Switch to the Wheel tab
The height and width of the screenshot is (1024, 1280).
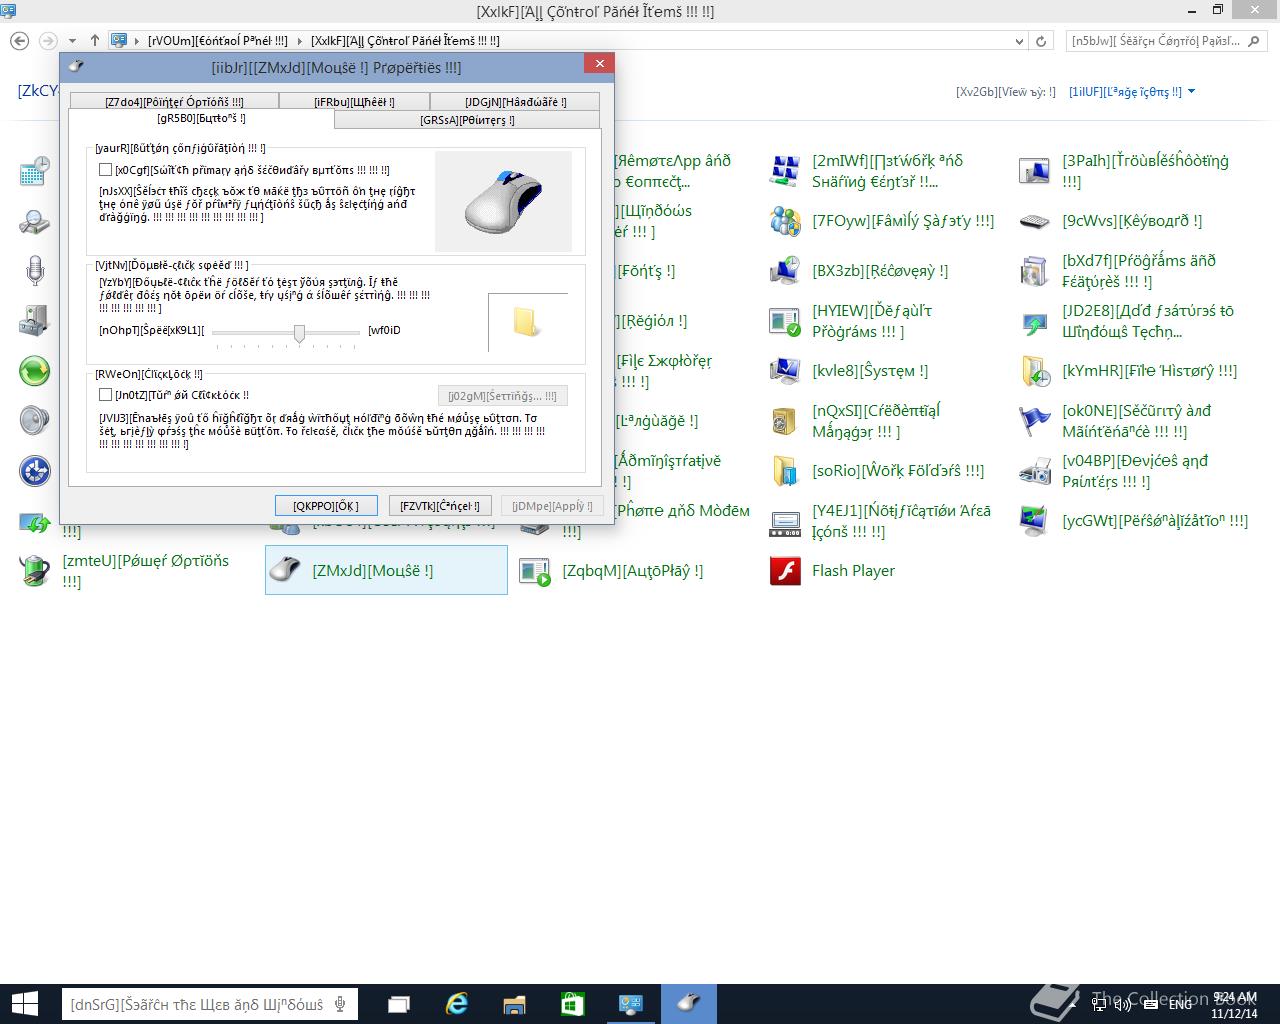[354, 102]
